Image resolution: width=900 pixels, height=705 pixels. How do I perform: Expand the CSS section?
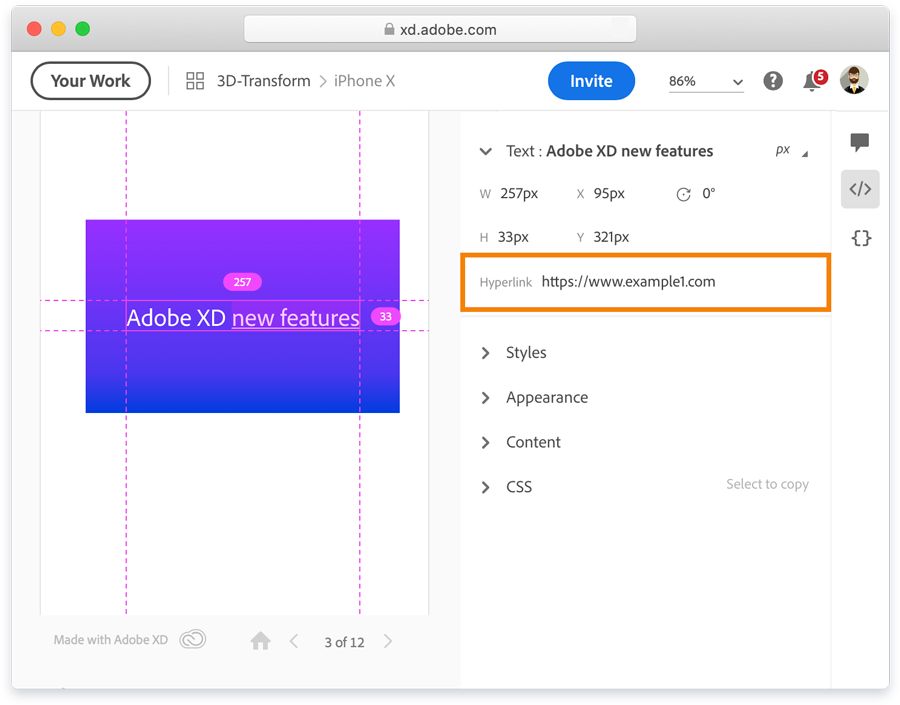pyautogui.click(x=486, y=487)
